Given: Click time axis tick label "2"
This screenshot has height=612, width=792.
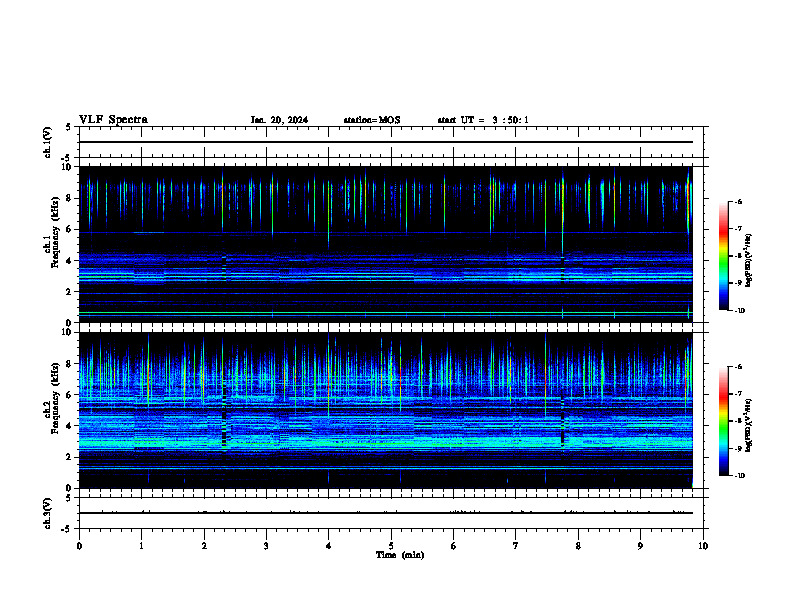Looking at the screenshot, I should 204,546.
